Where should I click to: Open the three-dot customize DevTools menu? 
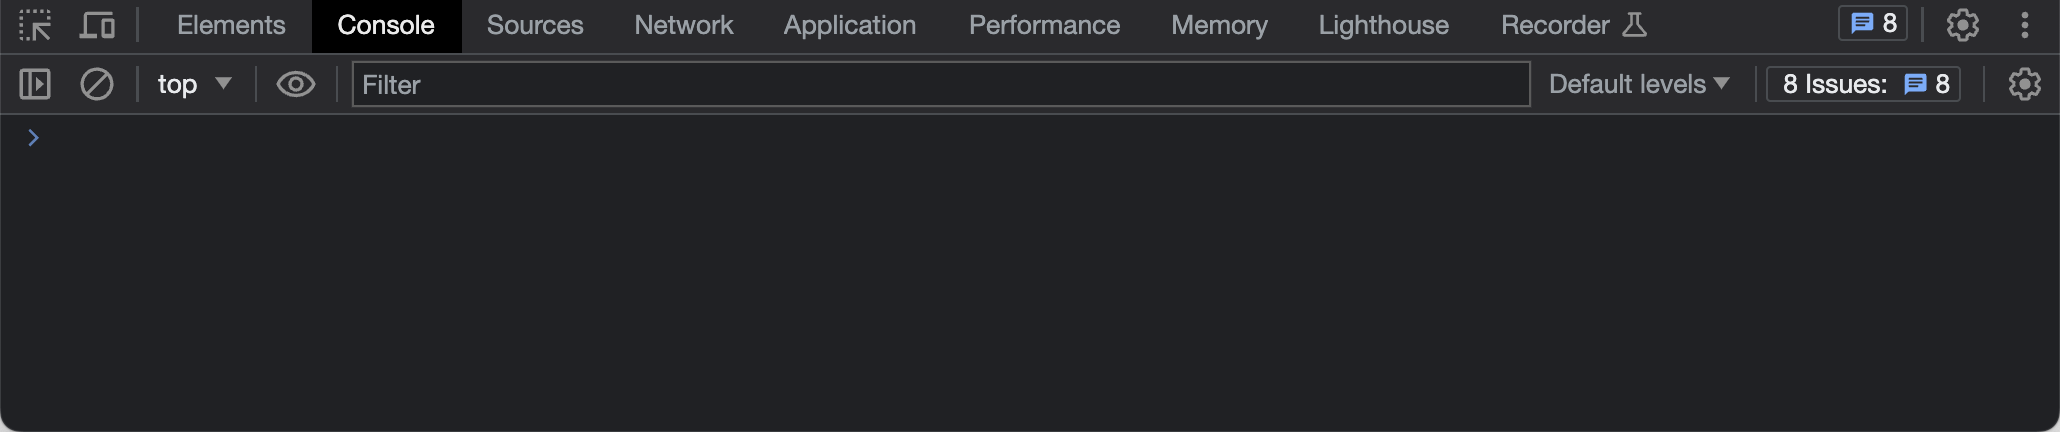(x=2024, y=25)
